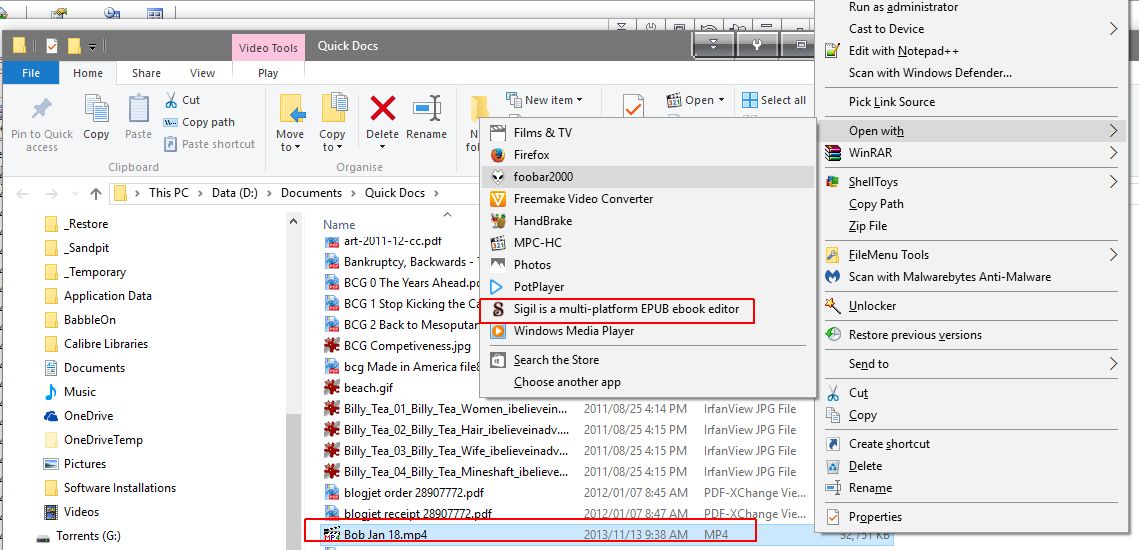Click the Up arrow navigation button
The image size is (1139, 550).
[x=95, y=193]
